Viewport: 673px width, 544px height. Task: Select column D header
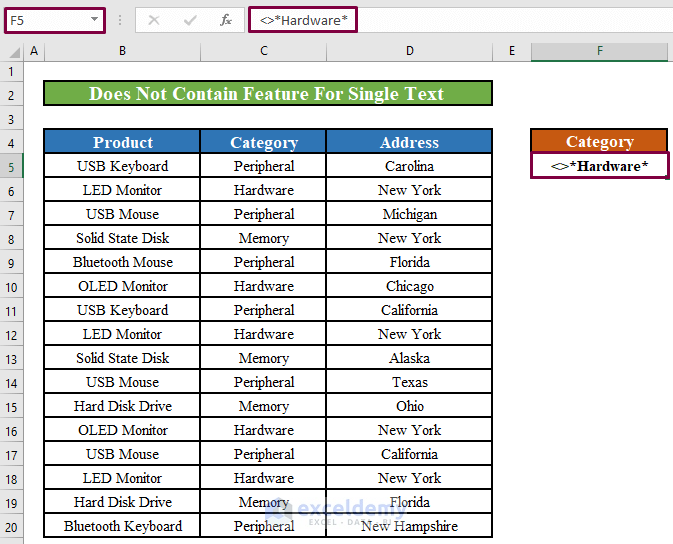[x=409, y=51]
